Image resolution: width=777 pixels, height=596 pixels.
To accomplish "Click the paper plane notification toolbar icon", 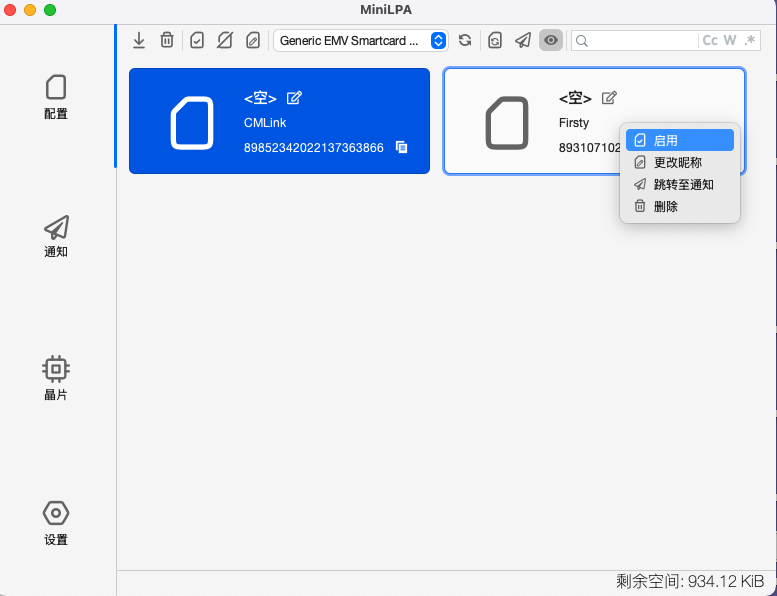I will [523, 40].
